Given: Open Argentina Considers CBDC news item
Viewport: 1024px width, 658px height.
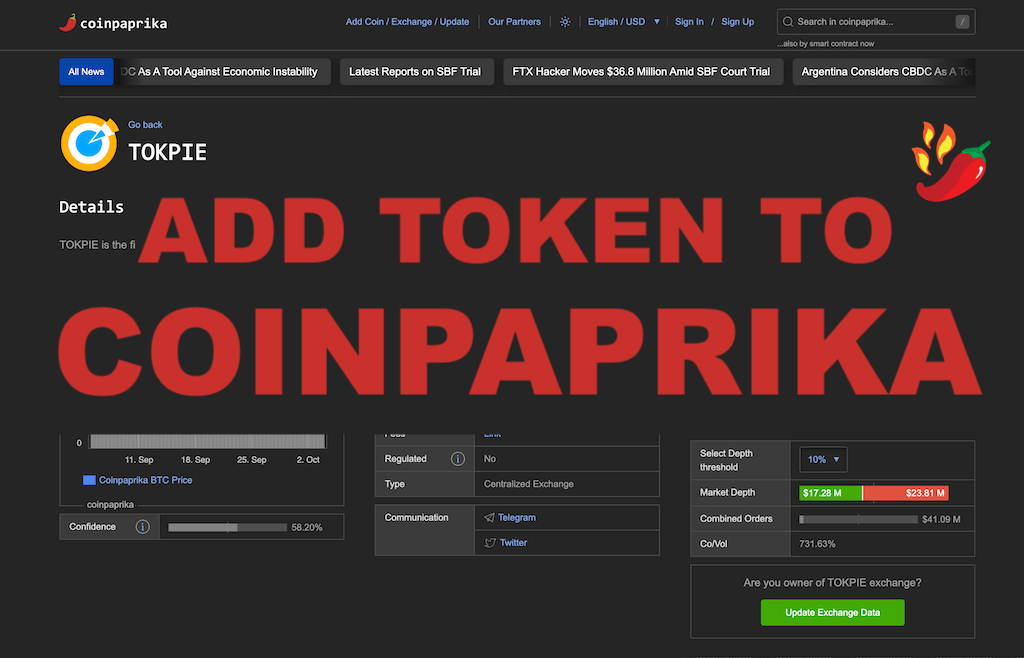Looking at the screenshot, I should 884,72.
